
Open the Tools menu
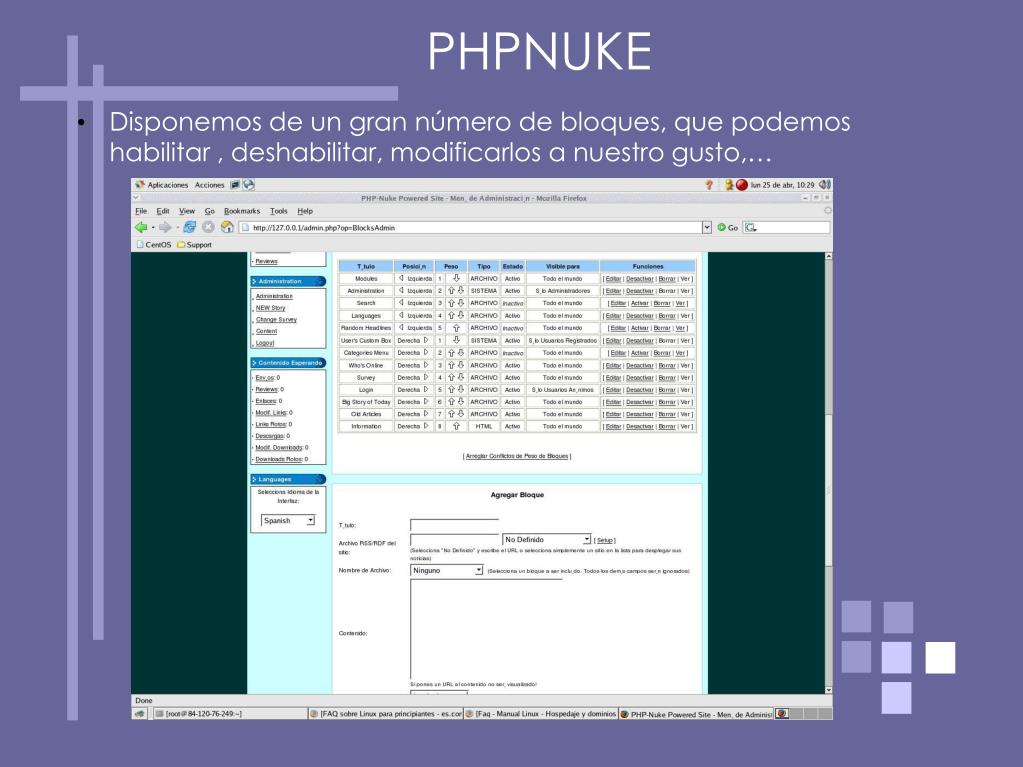pos(279,211)
